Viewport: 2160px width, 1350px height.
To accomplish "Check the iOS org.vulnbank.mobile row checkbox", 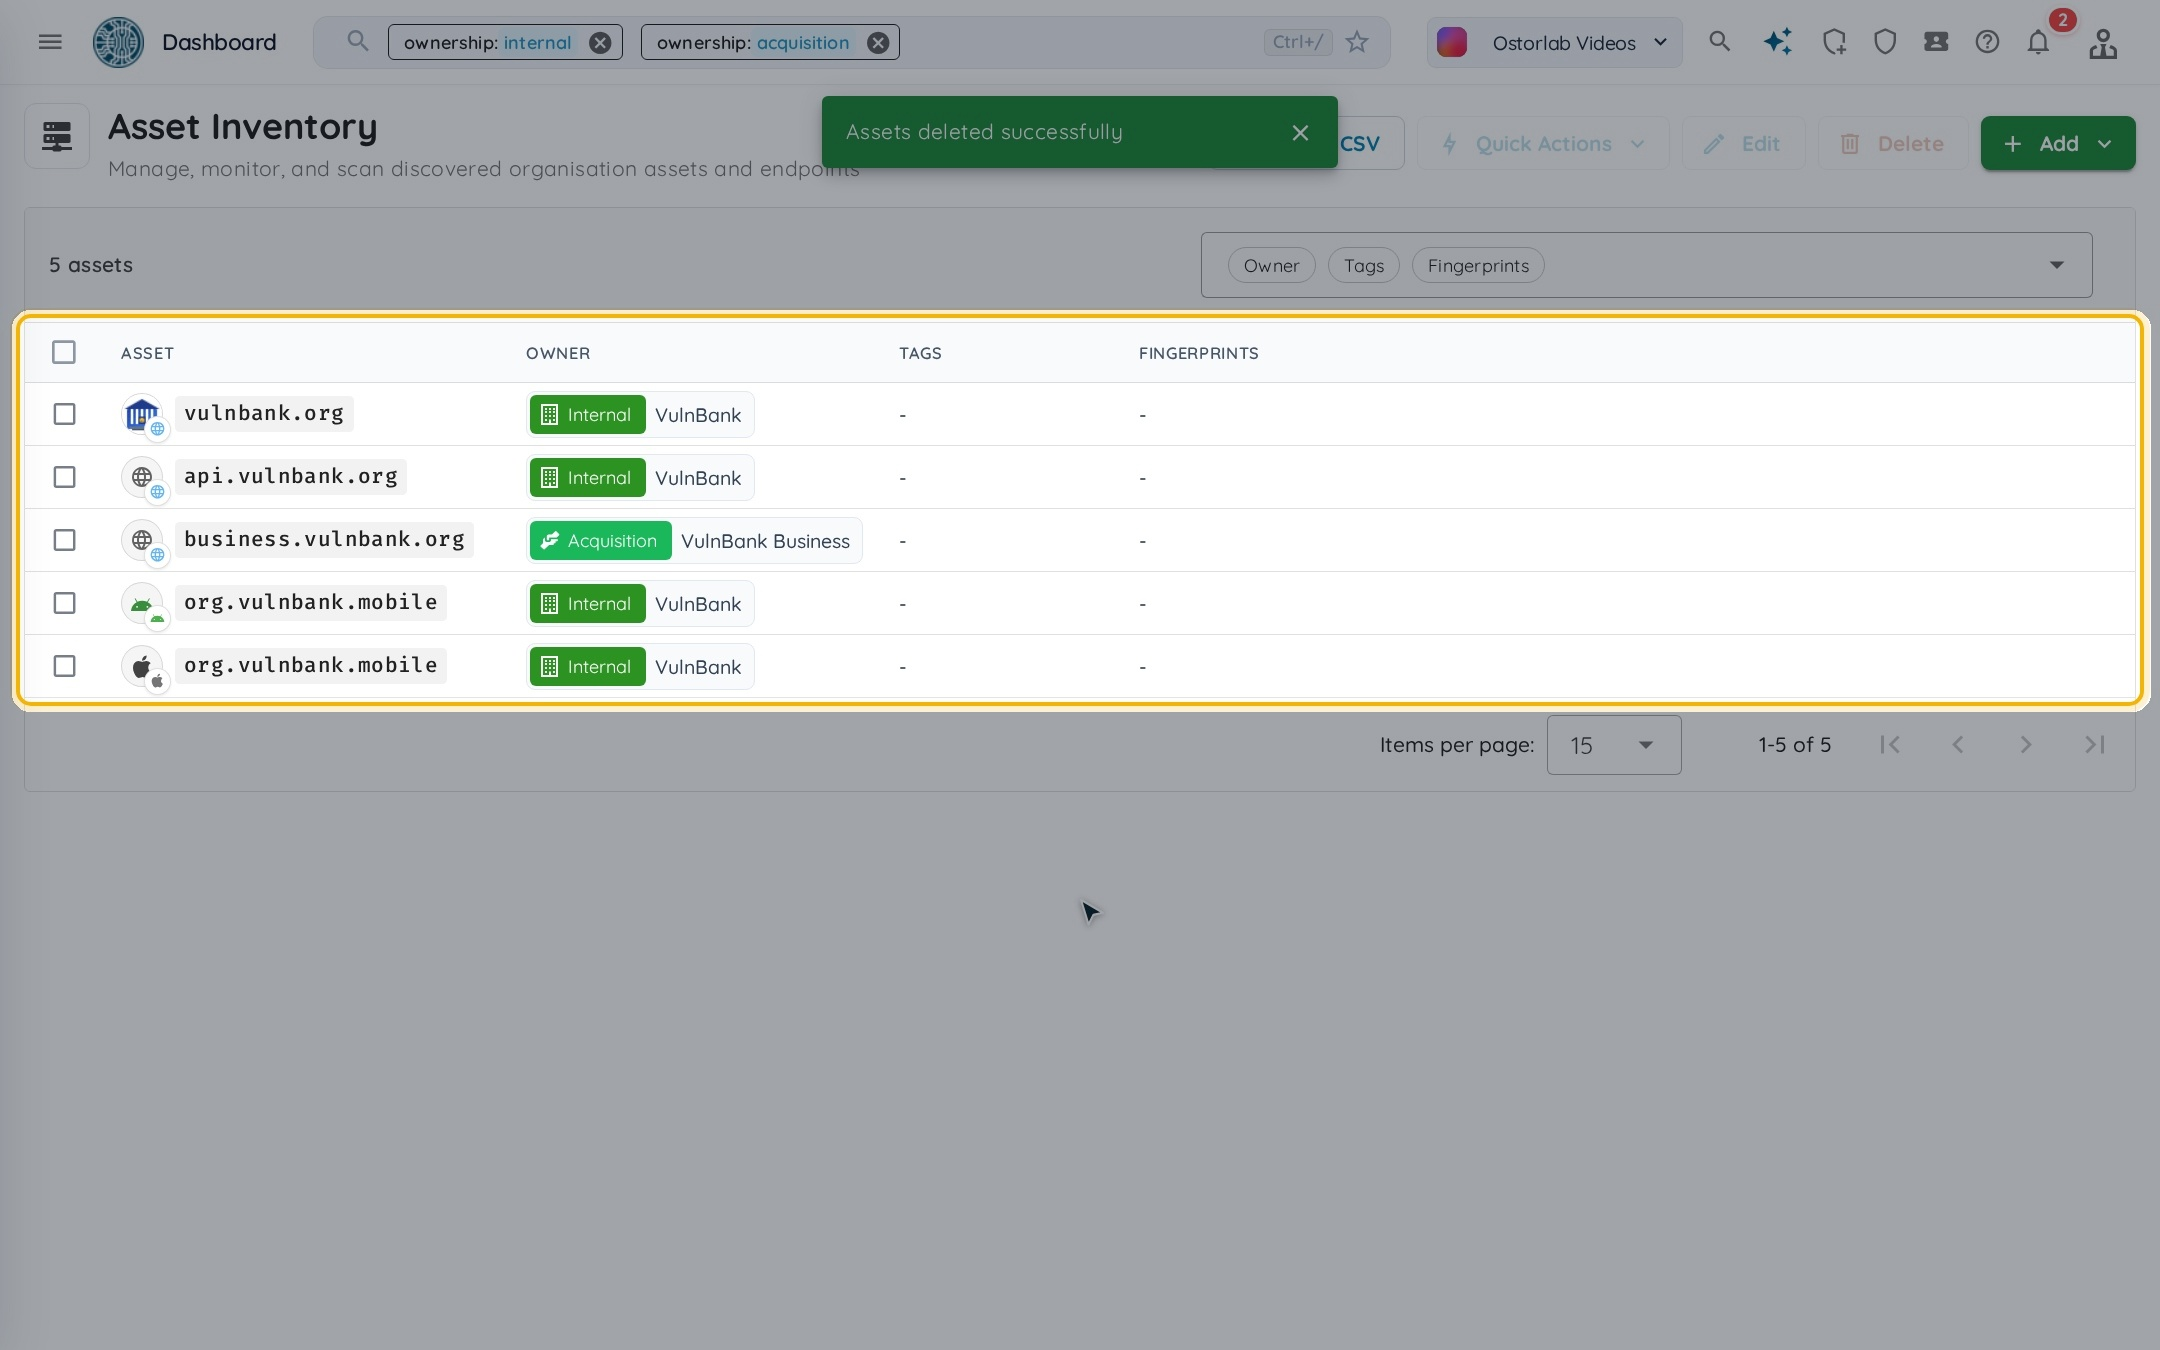I will 64,666.
